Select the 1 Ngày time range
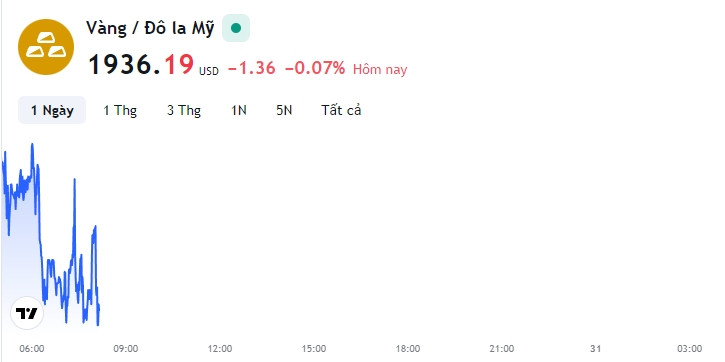 (52, 110)
